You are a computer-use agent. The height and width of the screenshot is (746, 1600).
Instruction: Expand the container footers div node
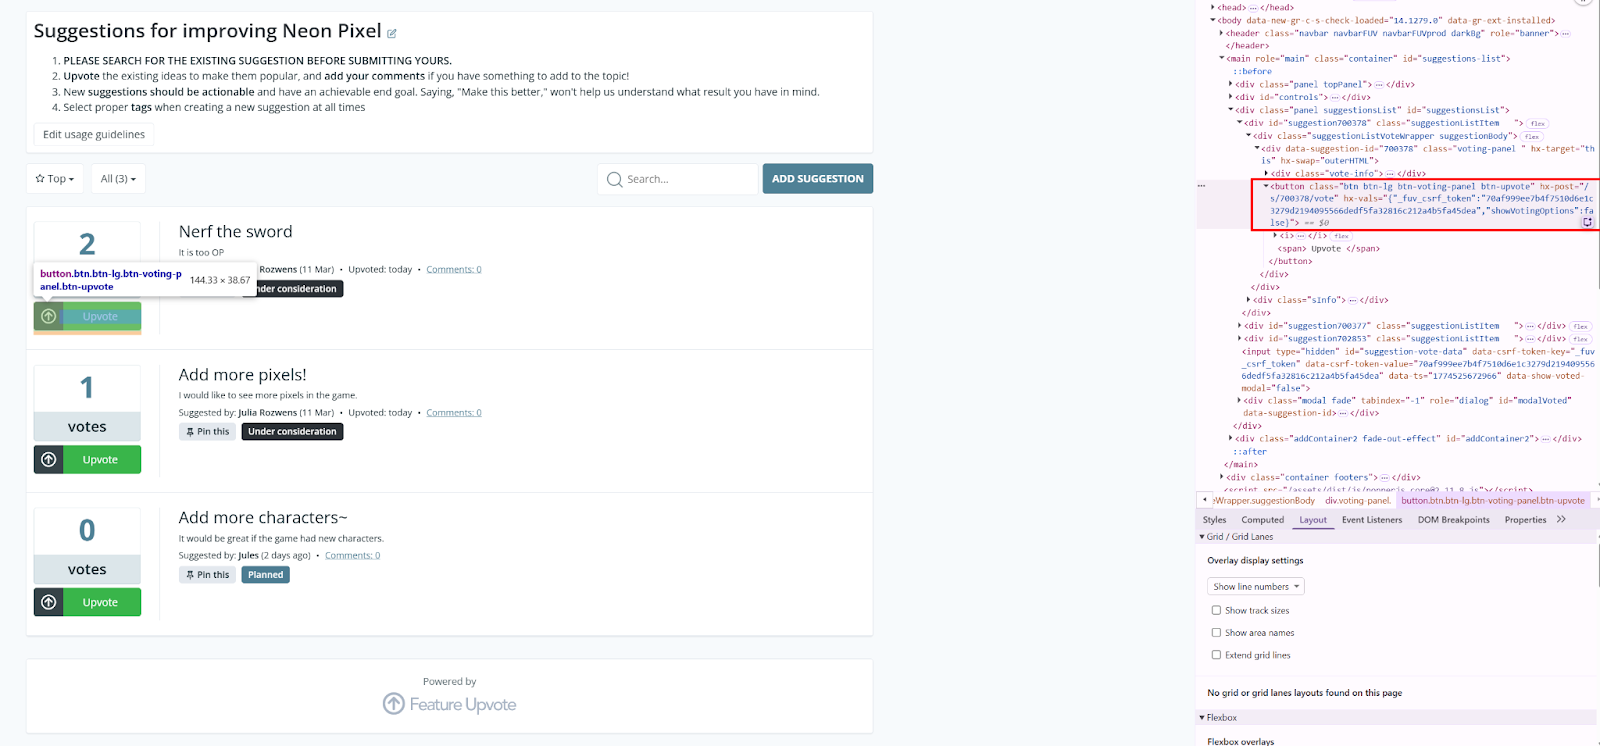tap(1222, 477)
